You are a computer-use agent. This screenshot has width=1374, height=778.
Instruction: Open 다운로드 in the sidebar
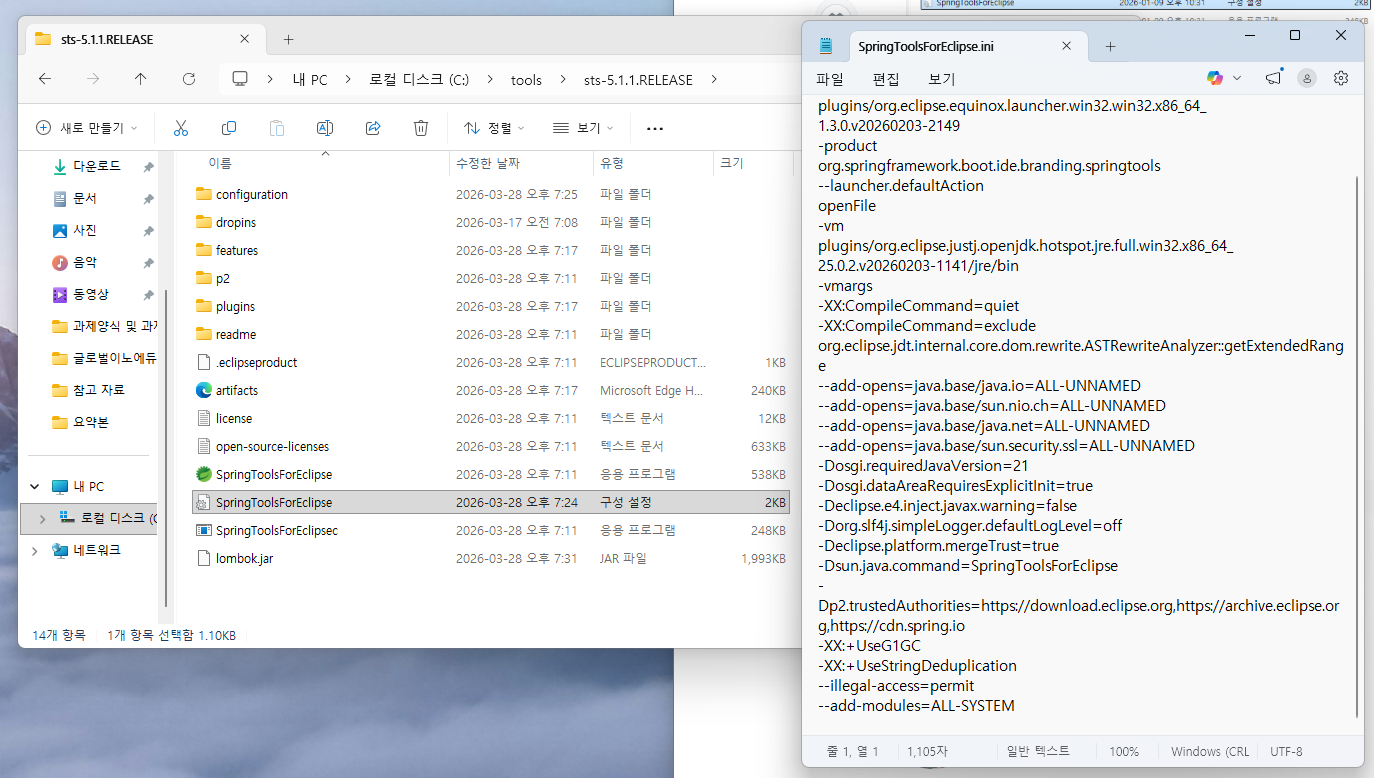pyautogui.click(x=96, y=166)
